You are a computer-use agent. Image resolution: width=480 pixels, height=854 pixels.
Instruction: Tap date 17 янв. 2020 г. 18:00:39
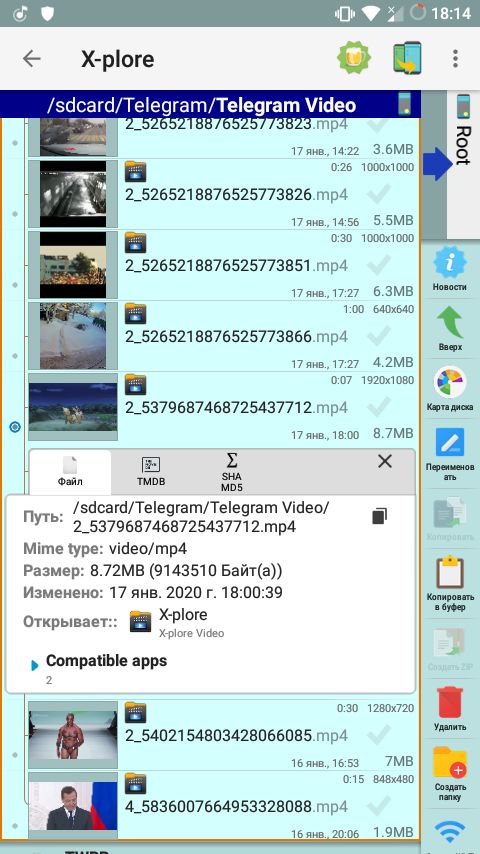[x=196, y=593]
